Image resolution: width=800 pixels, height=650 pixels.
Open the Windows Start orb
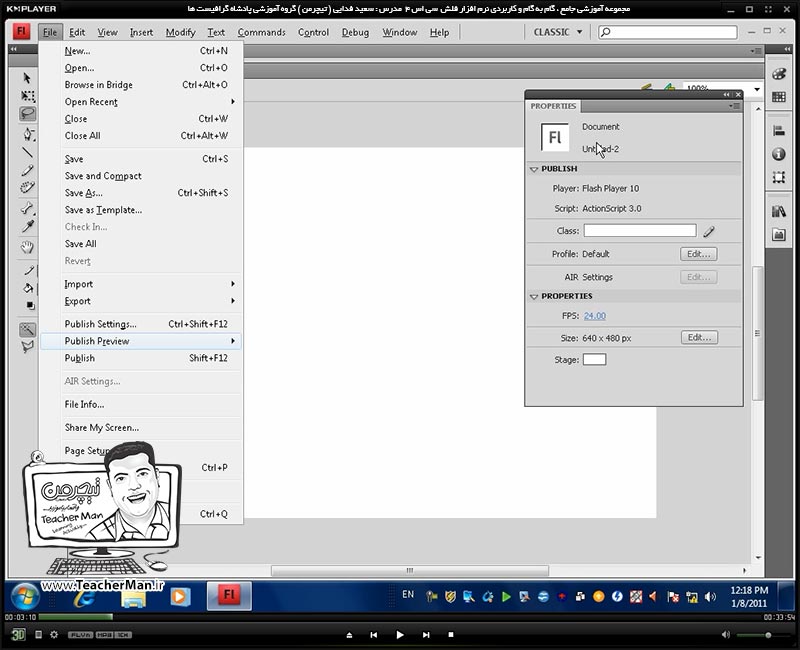(24, 596)
